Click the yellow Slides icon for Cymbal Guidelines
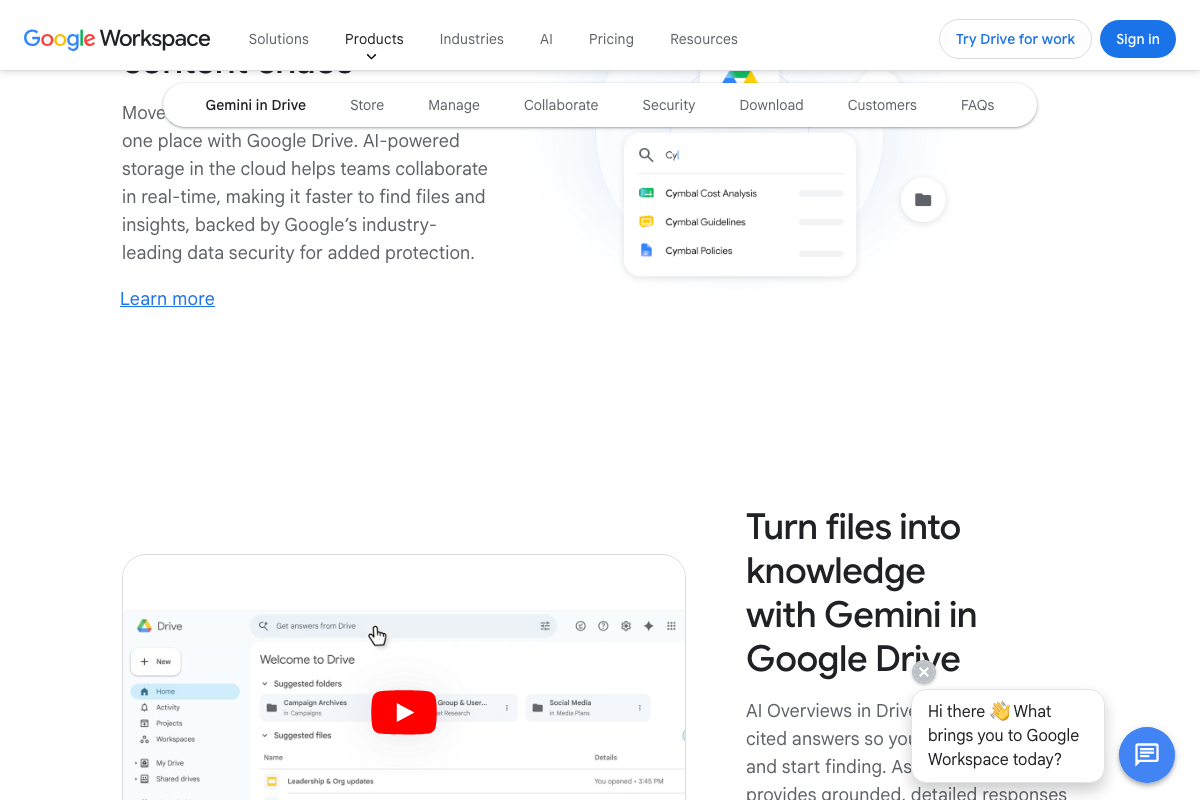The image size is (1200, 800). pyautogui.click(x=646, y=222)
